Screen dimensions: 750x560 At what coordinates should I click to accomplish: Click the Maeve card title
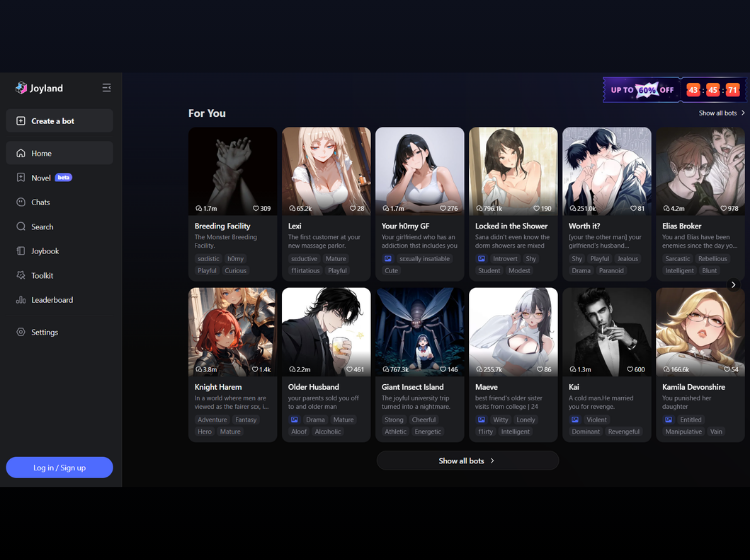tap(486, 387)
